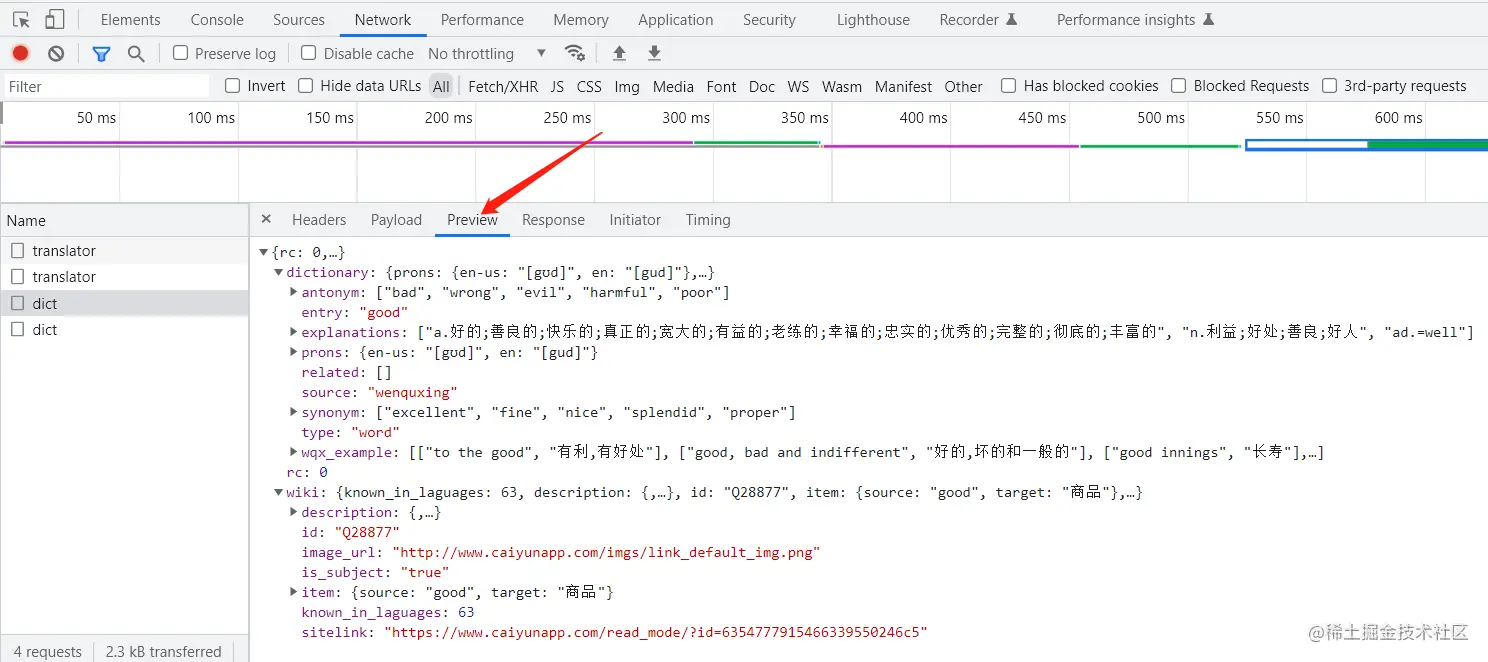
Task: Collapse the root rc object
Action: (x=264, y=252)
